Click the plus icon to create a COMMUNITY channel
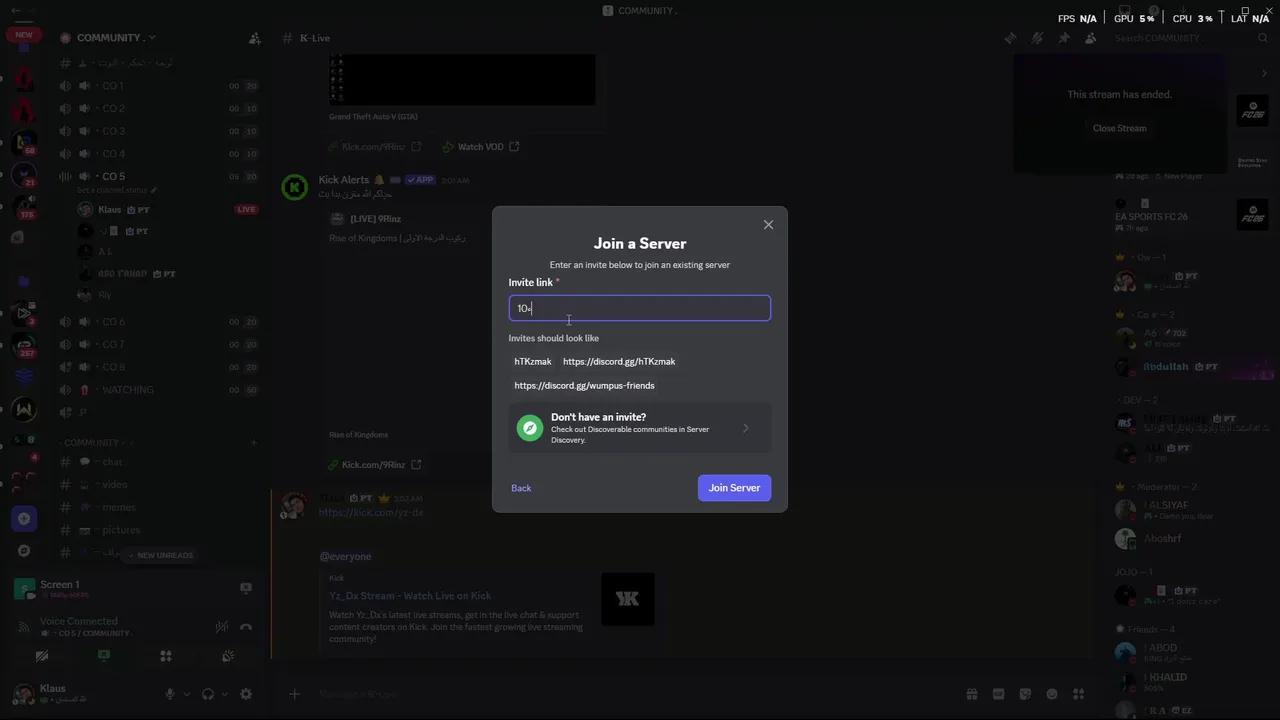Viewport: 1280px width, 720px height. [x=254, y=442]
